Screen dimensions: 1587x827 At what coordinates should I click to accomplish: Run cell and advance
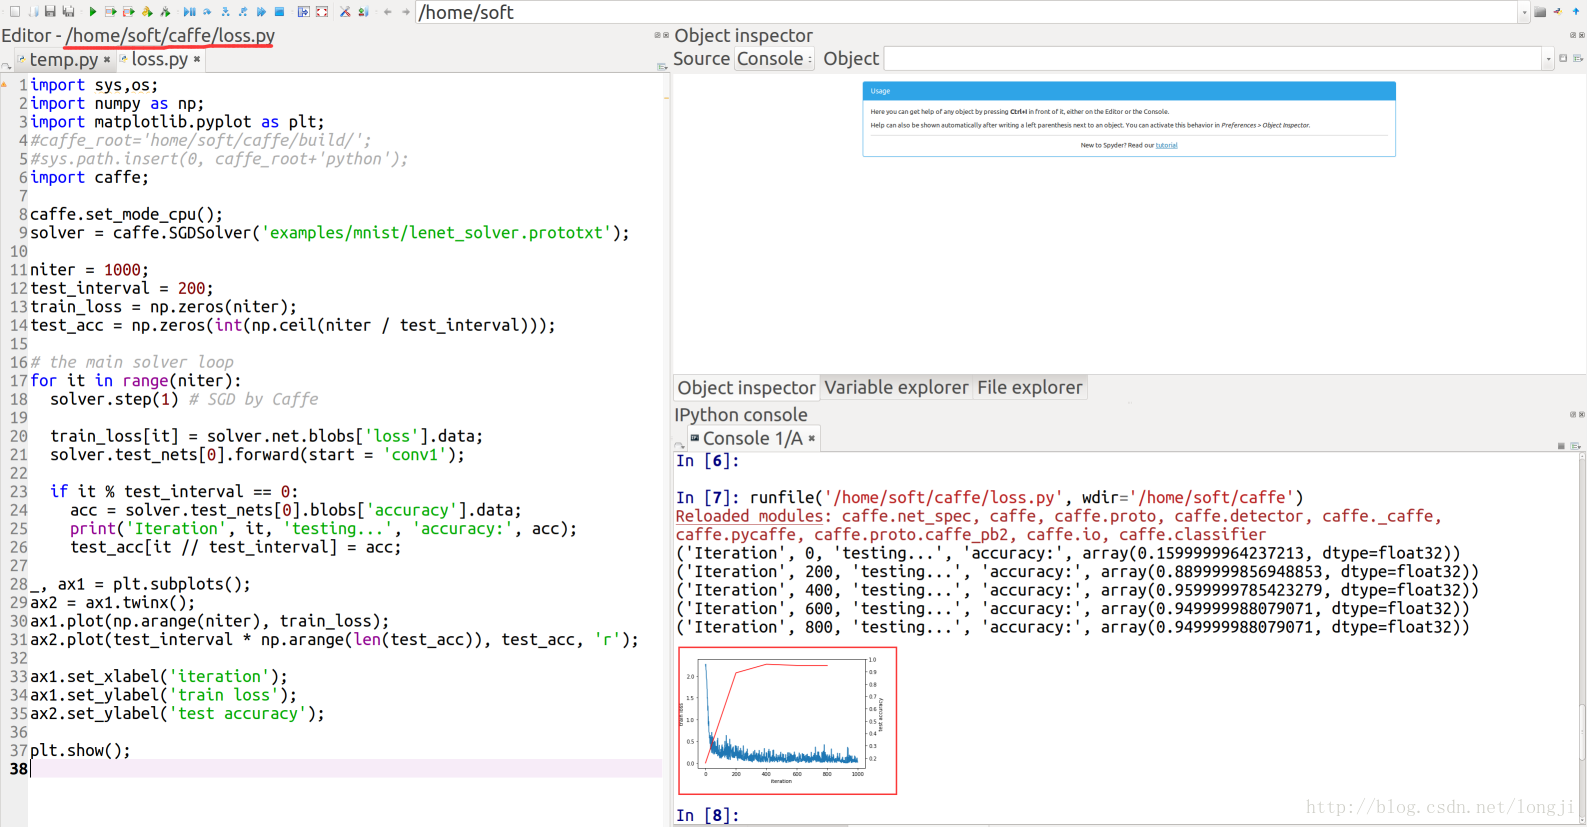pyautogui.click(x=128, y=12)
